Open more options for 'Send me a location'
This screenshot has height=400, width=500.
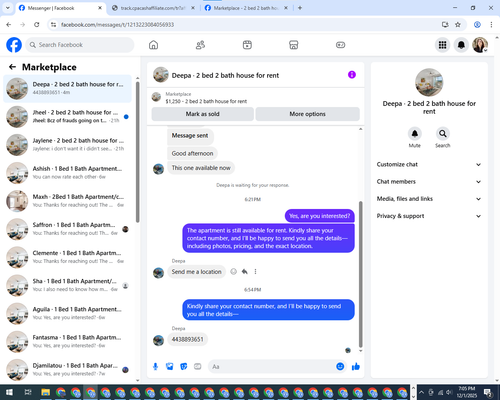255,272
